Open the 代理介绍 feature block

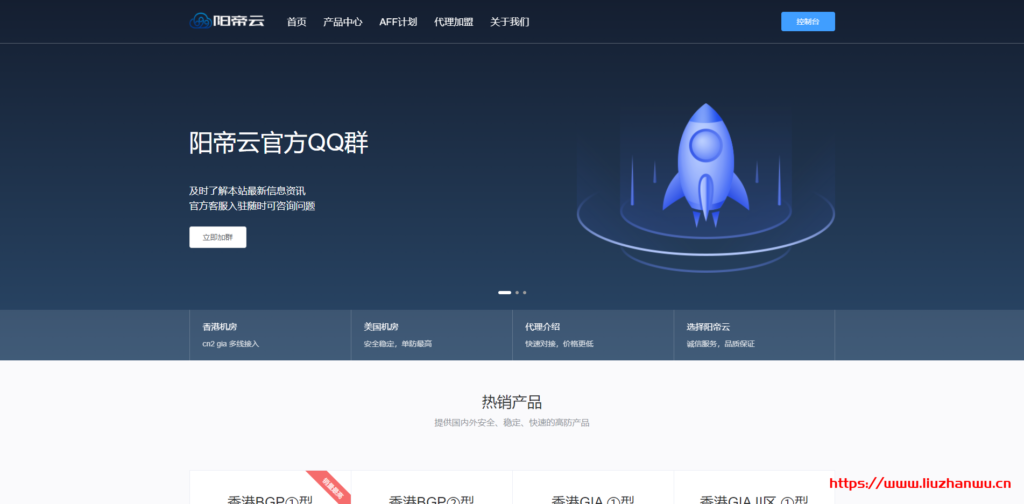click(593, 335)
